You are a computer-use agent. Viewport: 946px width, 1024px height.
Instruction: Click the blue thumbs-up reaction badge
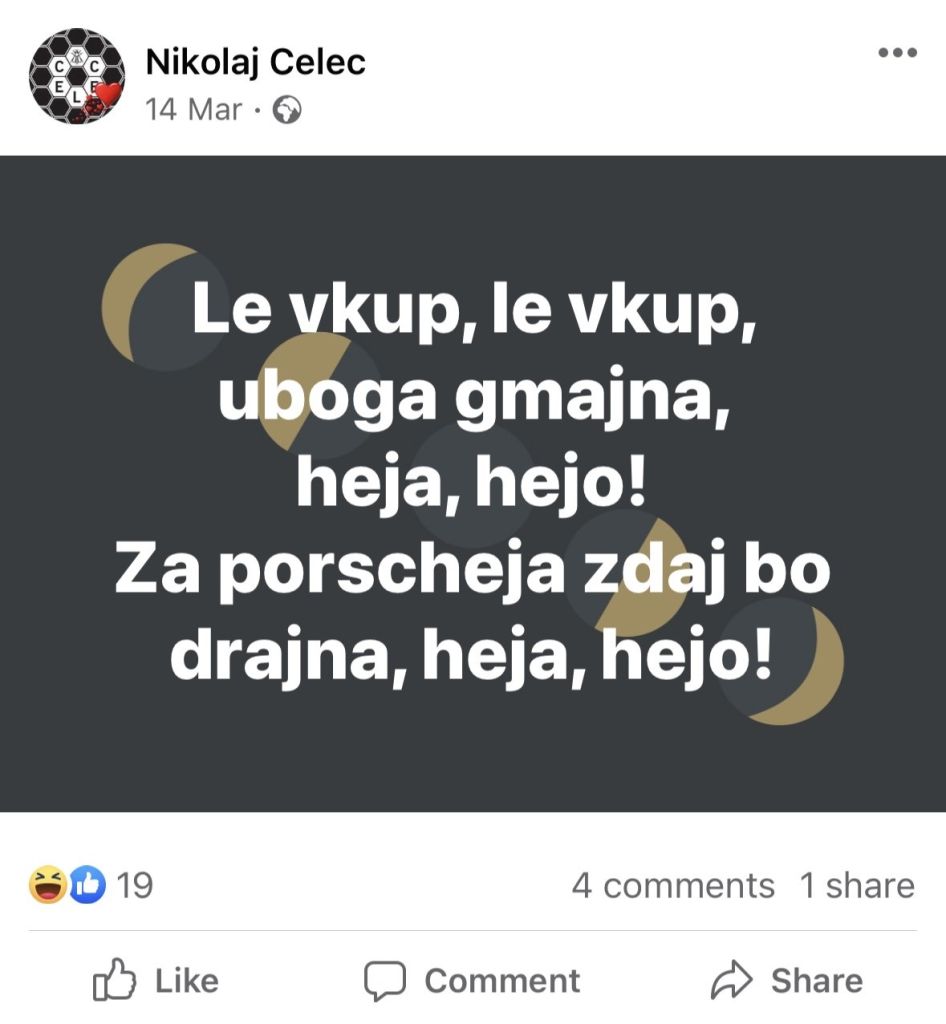point(87,885)
